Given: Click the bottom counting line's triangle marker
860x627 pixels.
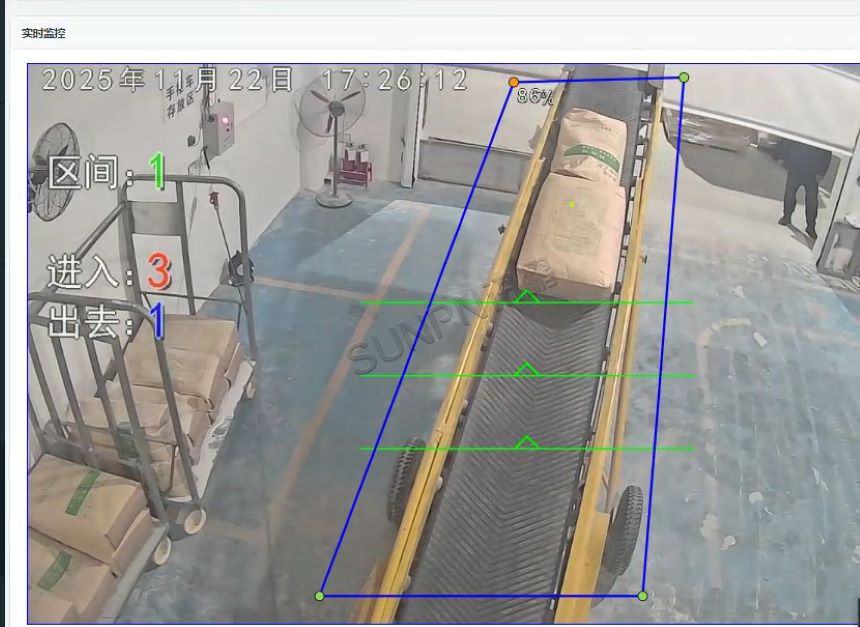Looking at the screenshot, I should (x=526, y=443).
